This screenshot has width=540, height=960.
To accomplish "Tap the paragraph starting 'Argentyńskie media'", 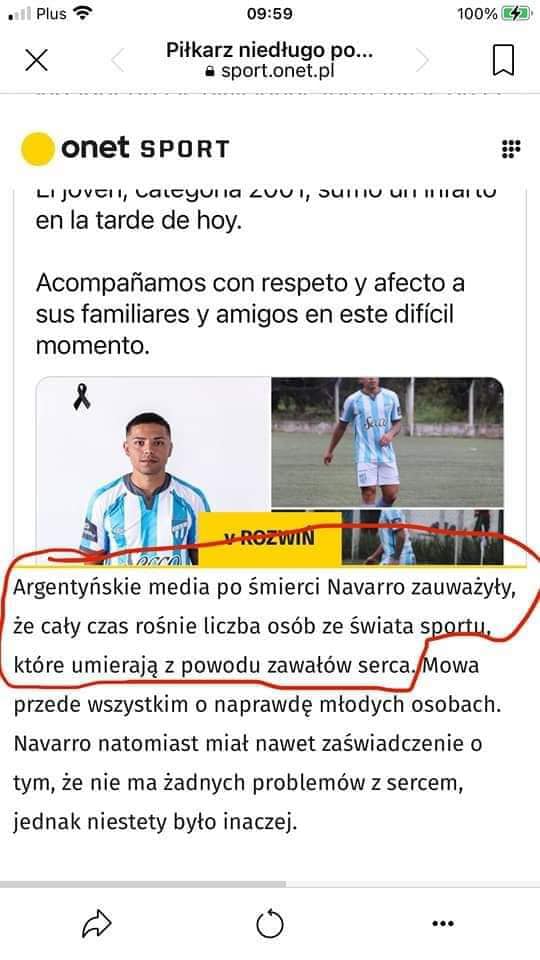I will [x=264, y=704].
